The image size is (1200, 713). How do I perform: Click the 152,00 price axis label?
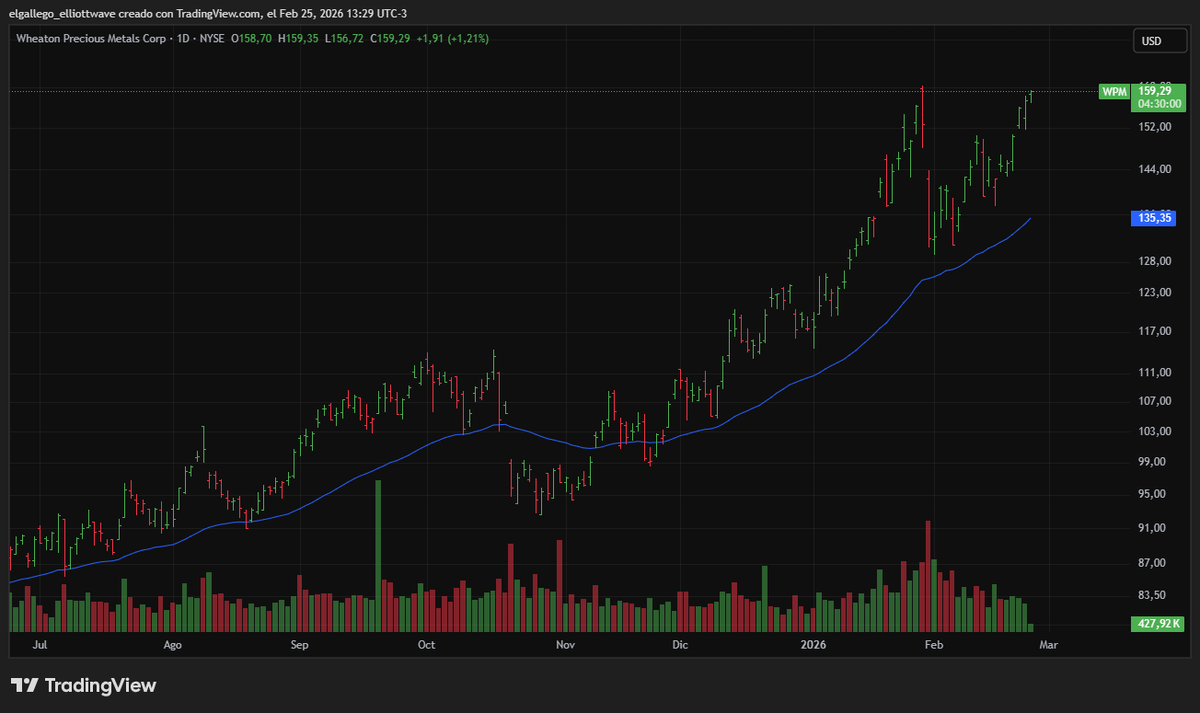pyautogui.click(x=1154, y=127)
